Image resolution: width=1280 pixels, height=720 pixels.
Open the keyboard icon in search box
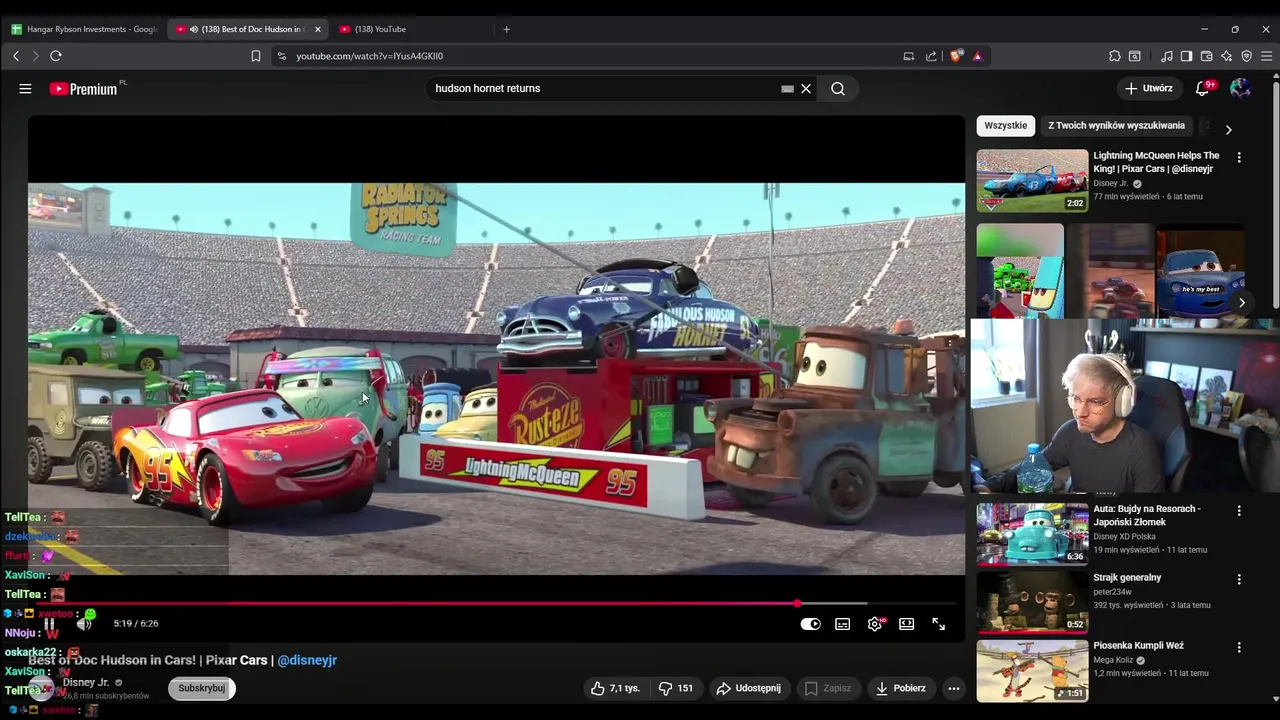tap(788, 89)
